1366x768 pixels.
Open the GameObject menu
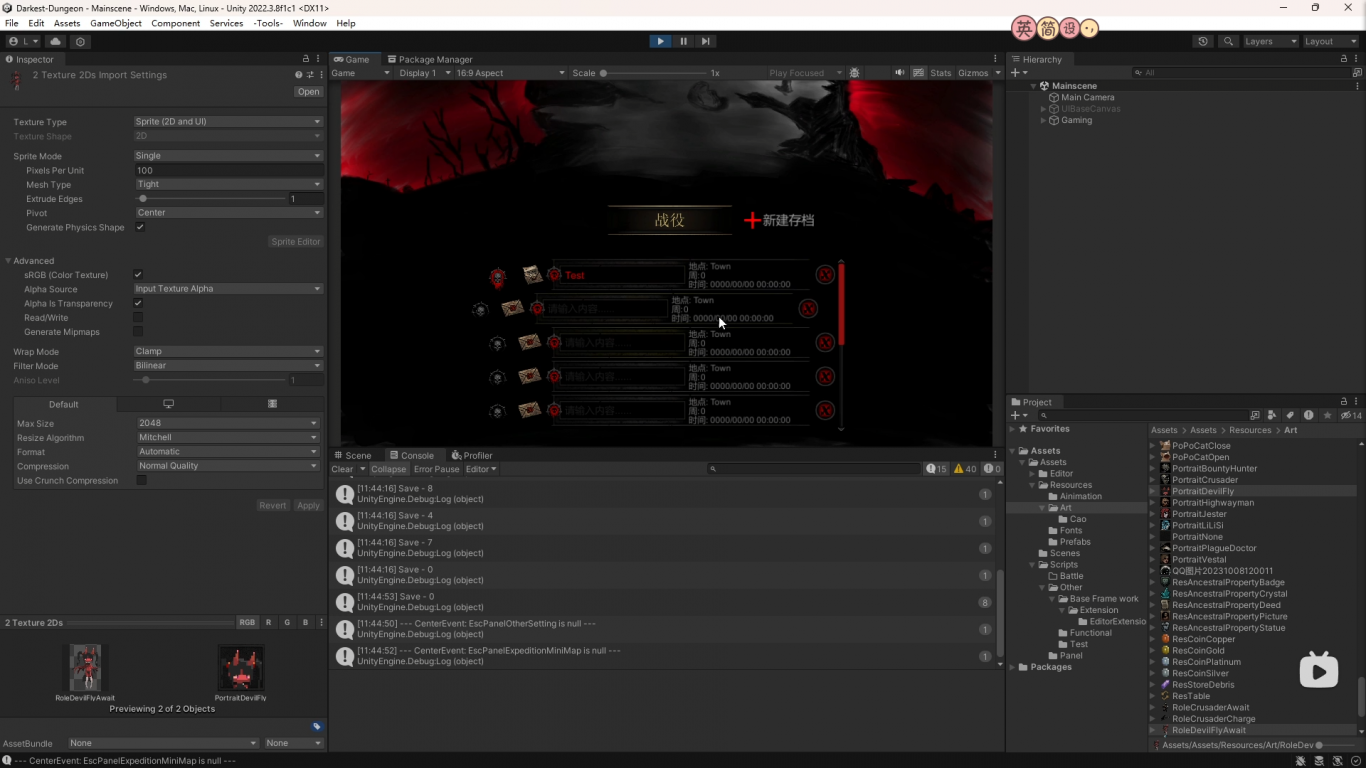point(116,23)
